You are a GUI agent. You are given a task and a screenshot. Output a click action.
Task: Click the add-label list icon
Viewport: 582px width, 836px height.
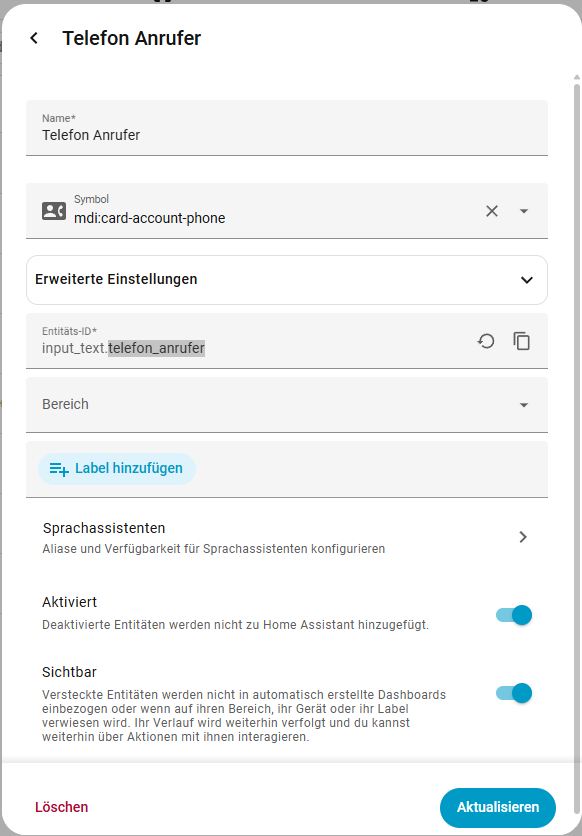[x=59, y=469]
